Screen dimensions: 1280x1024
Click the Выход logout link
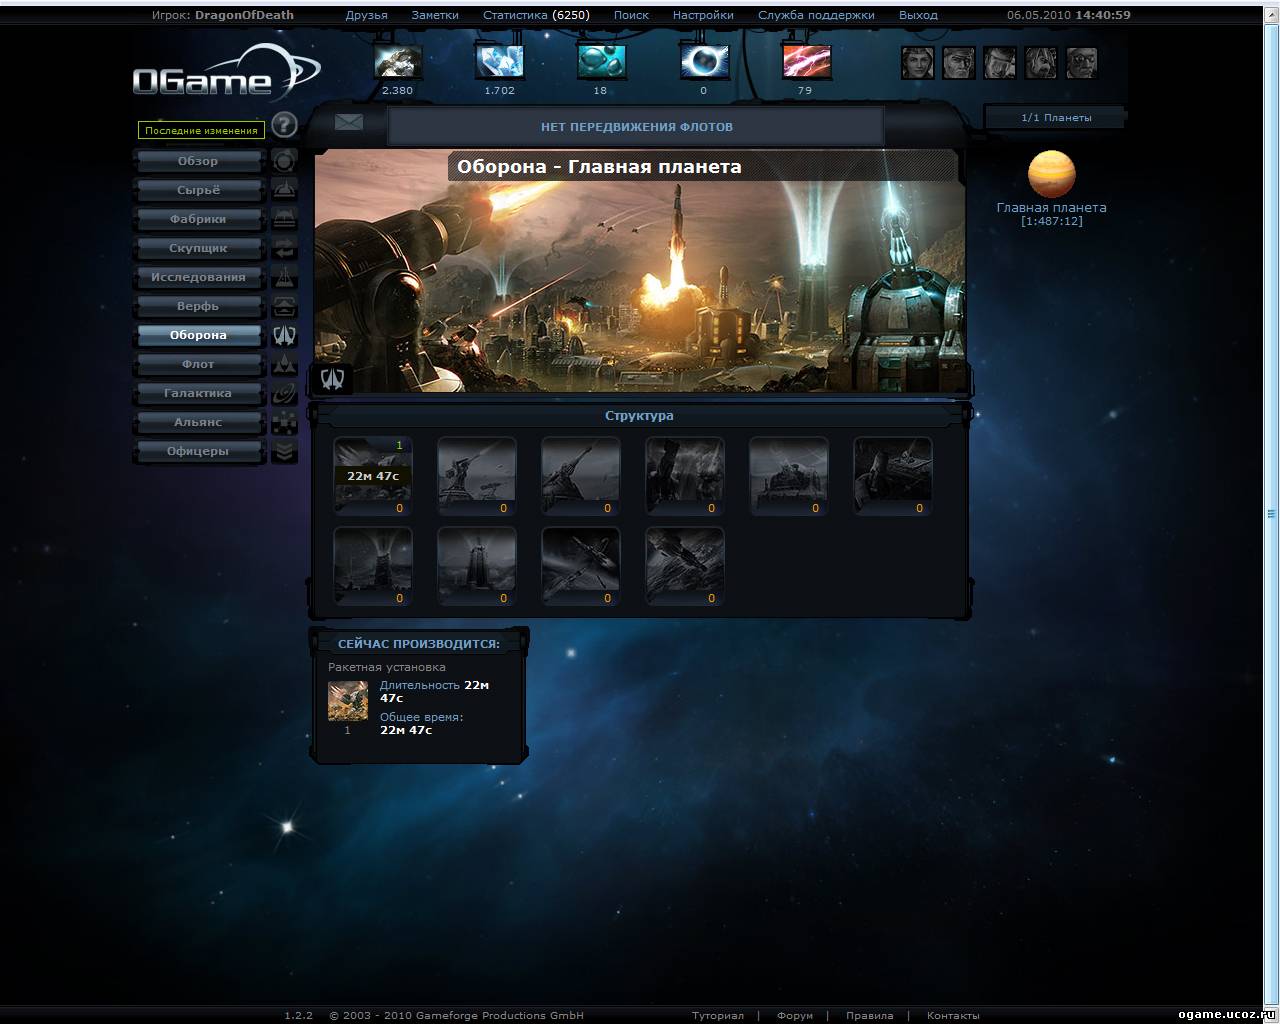pos(918,15)
